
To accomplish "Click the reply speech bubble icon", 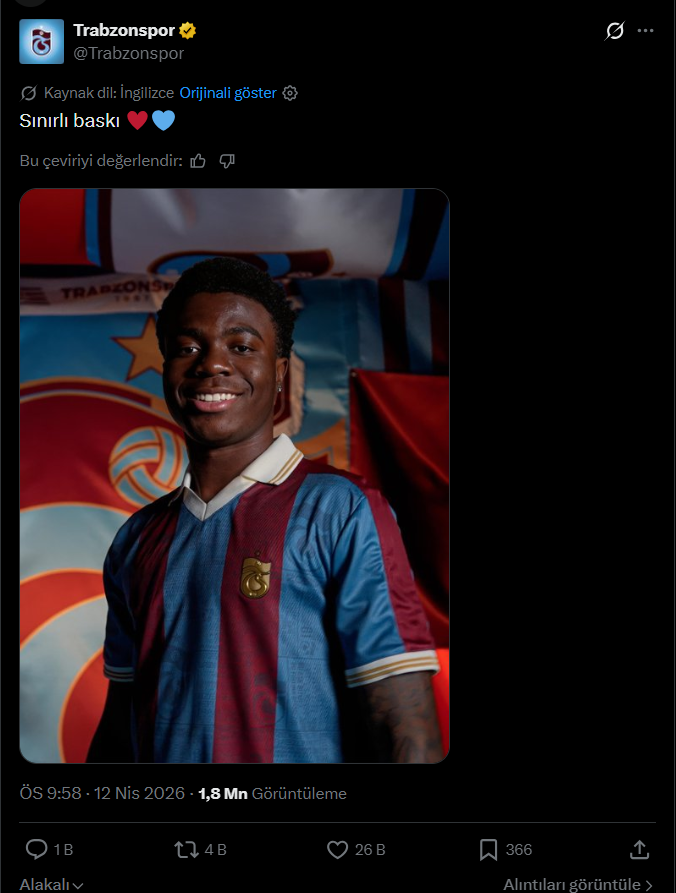I will click(37, 850).
